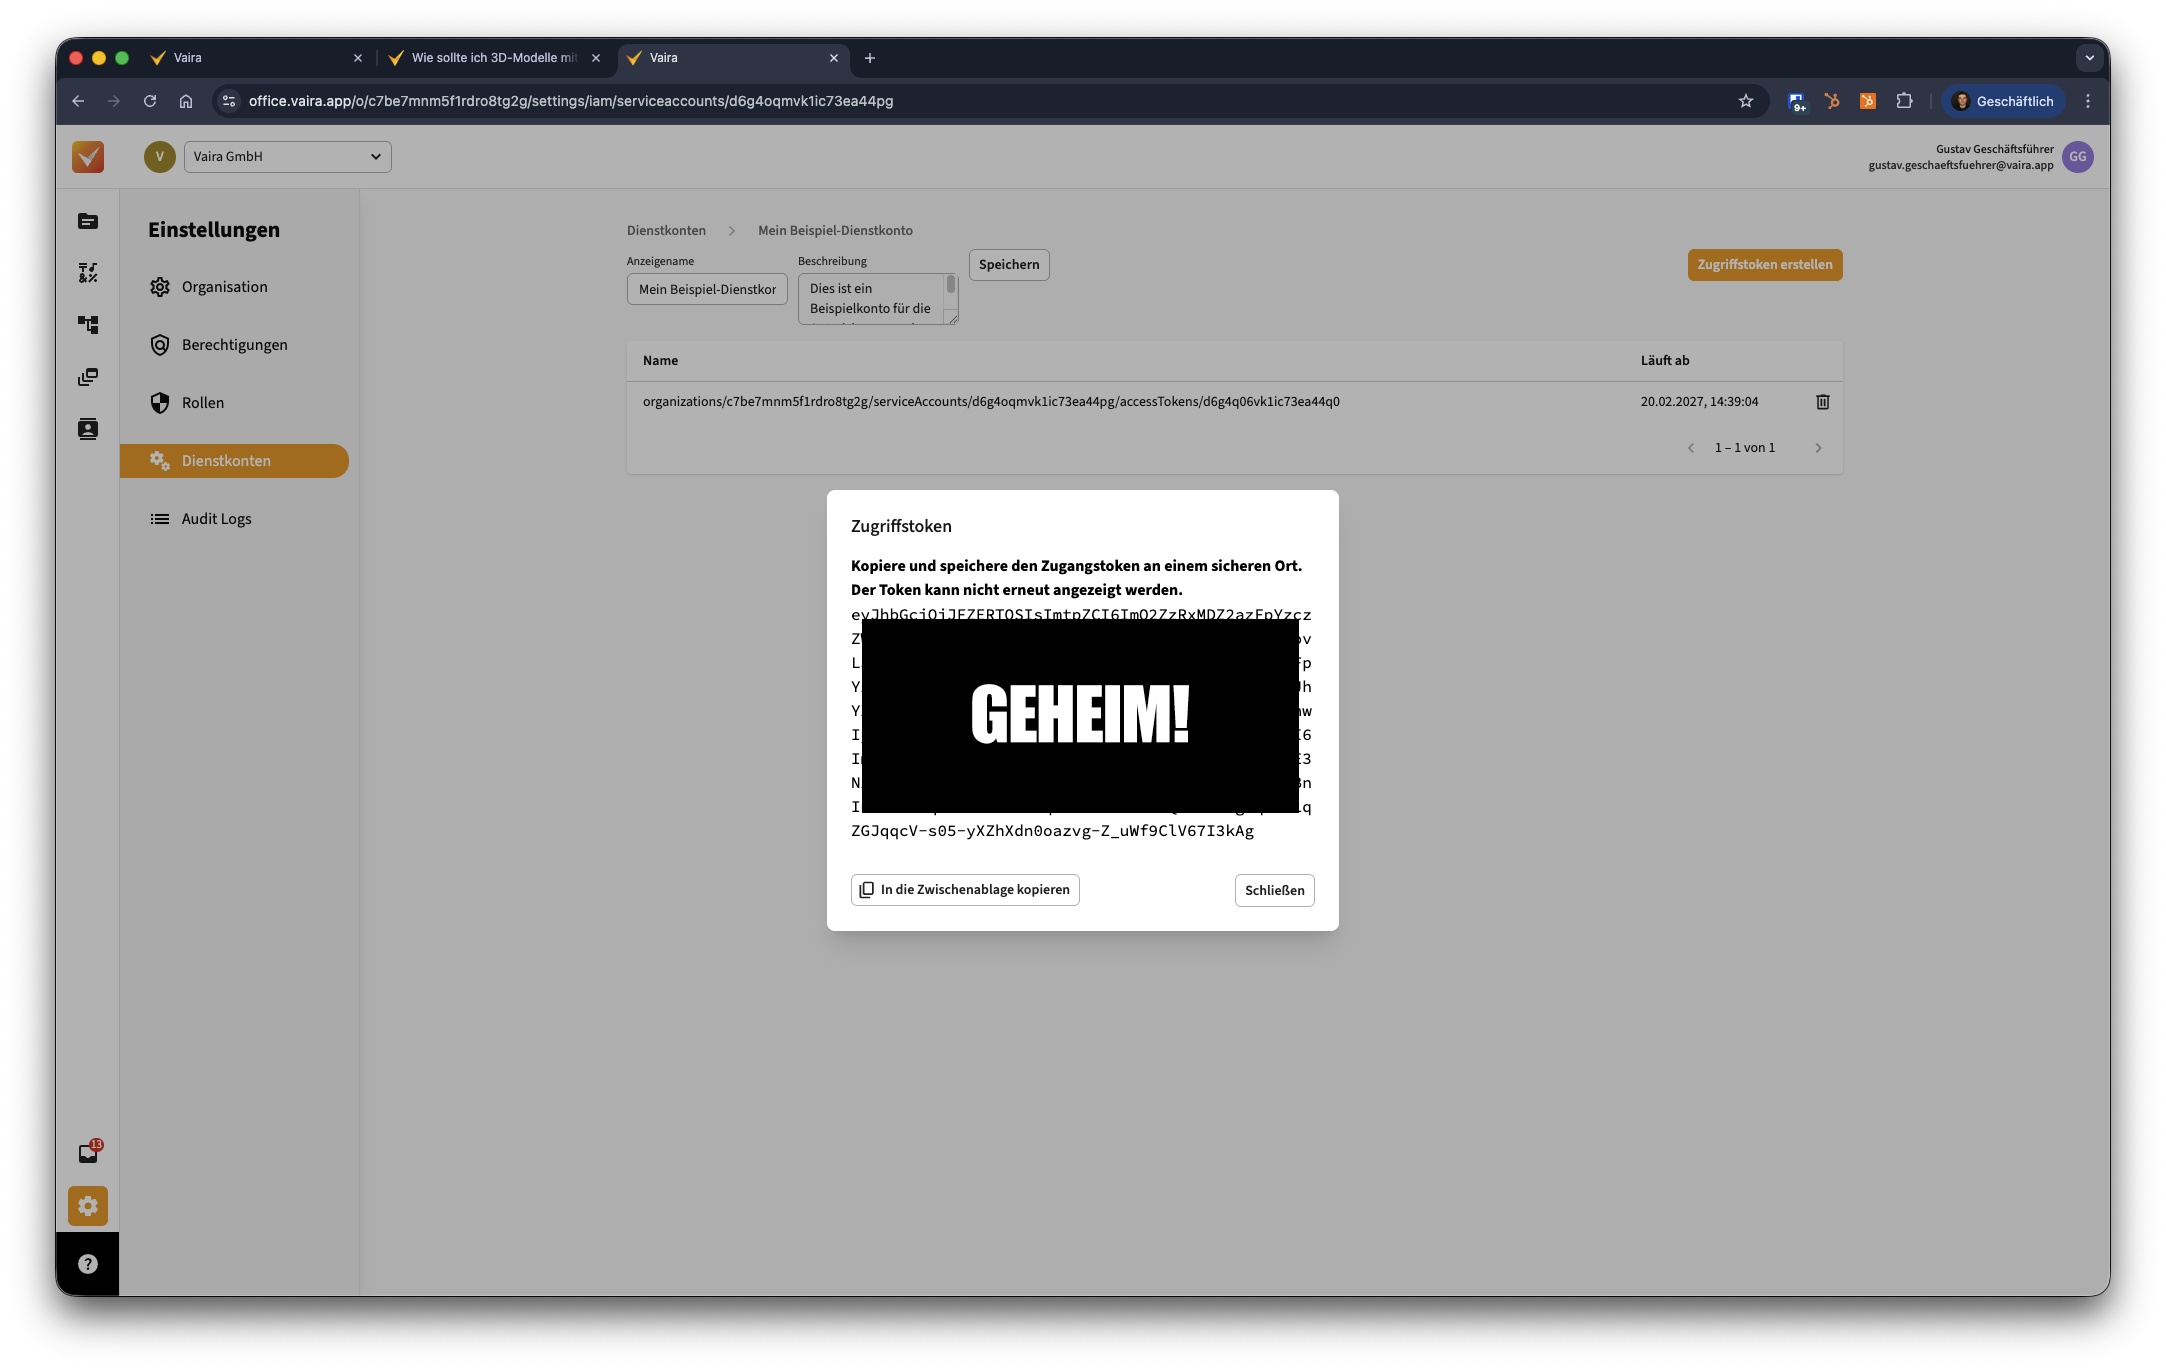Open the Berechtigungen settings section
This screenshot has height=1370, width=2166.
pos(234,345)
